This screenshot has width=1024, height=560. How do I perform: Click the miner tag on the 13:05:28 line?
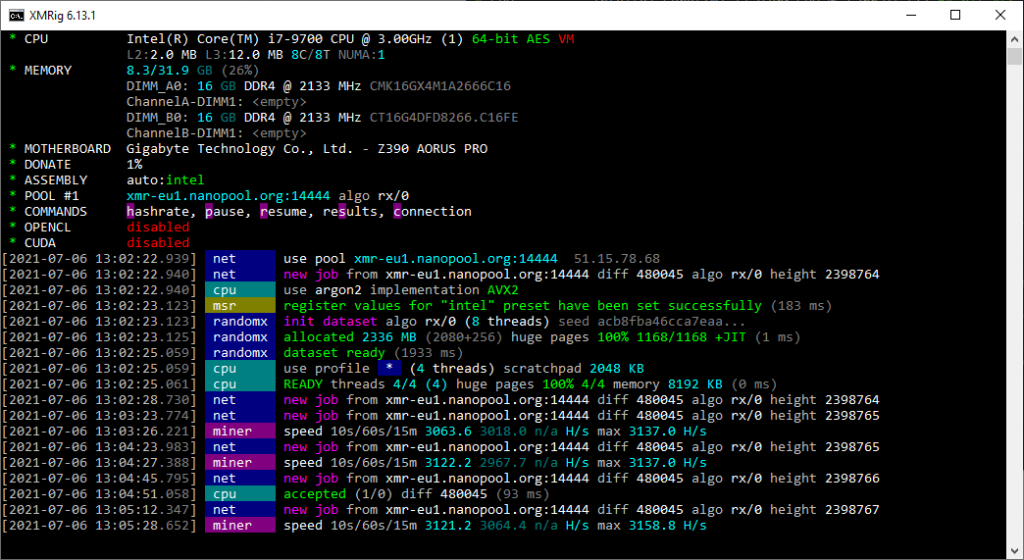point(240,525)
